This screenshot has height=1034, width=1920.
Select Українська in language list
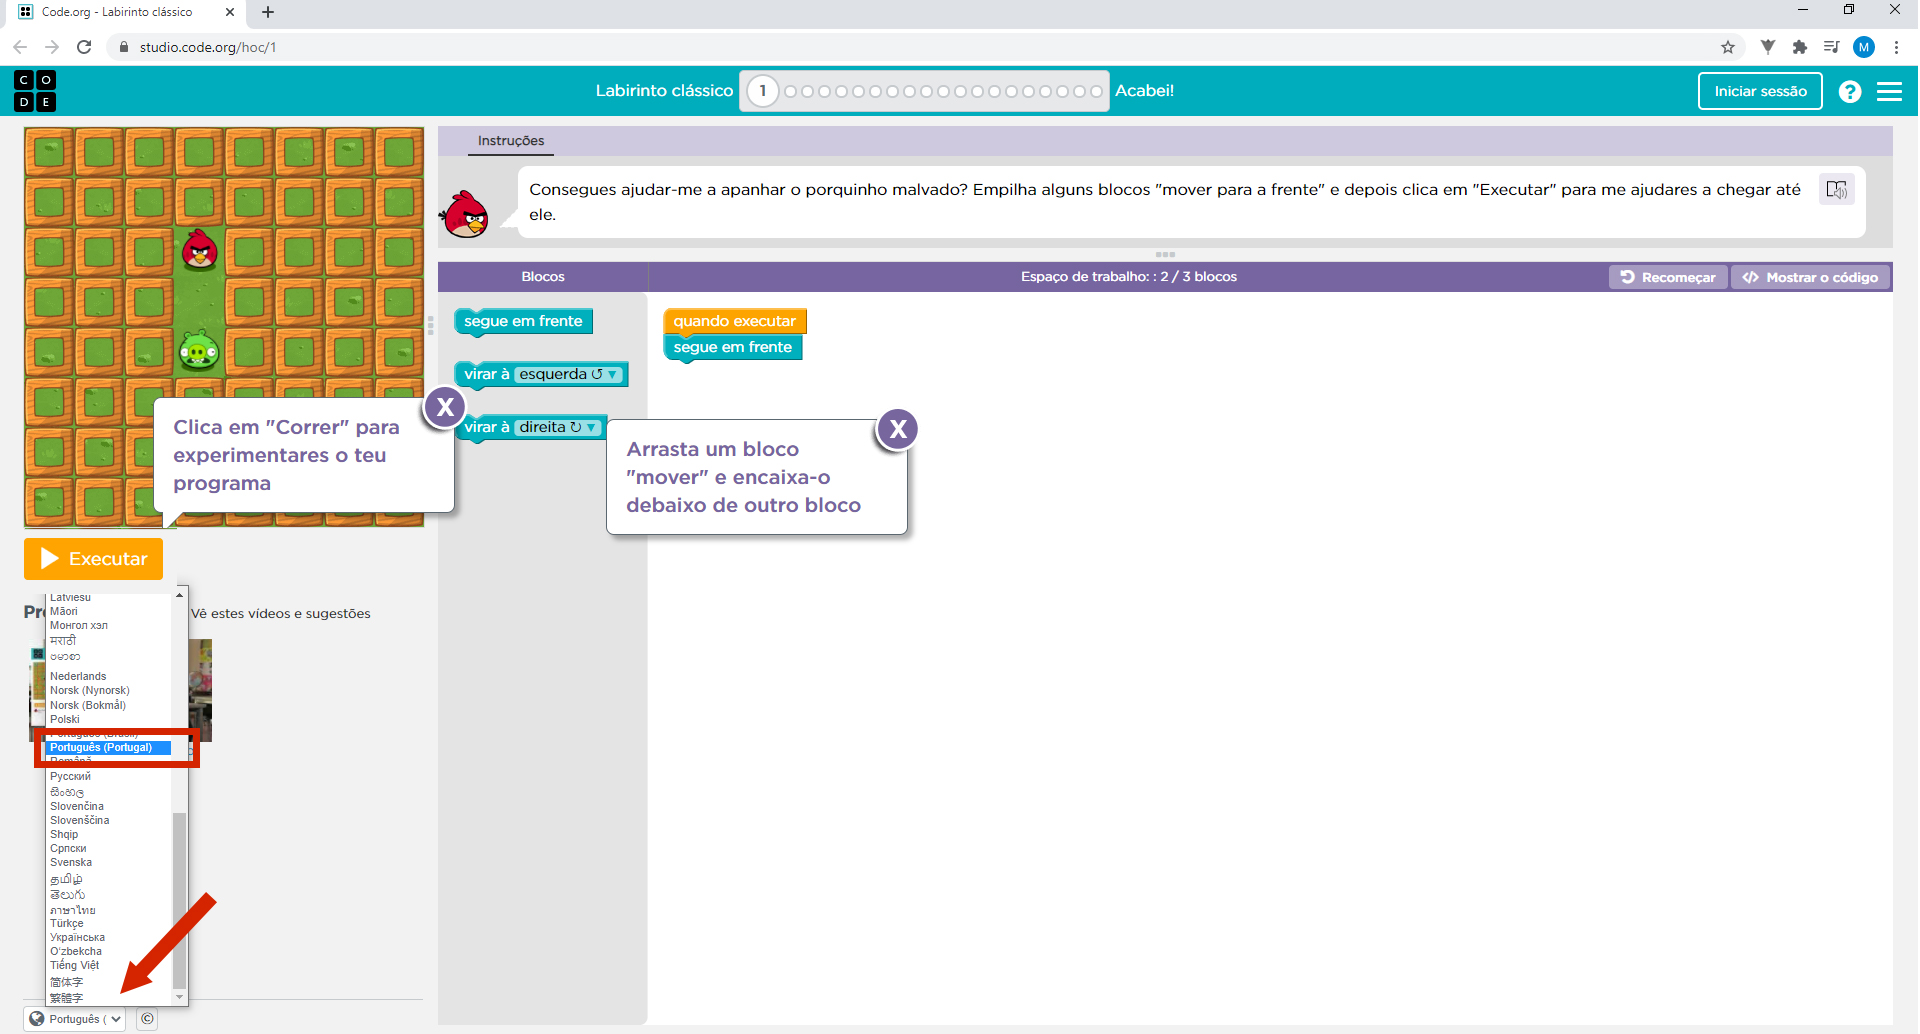click(x=77, y=937)
